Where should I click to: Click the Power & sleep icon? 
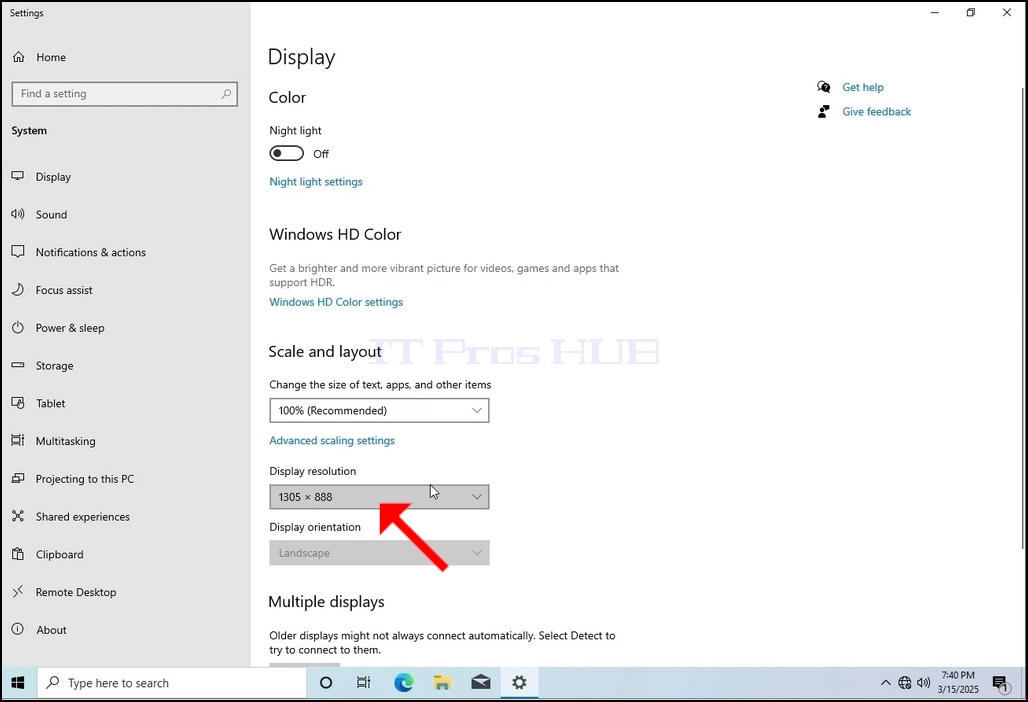click(18, 327)
